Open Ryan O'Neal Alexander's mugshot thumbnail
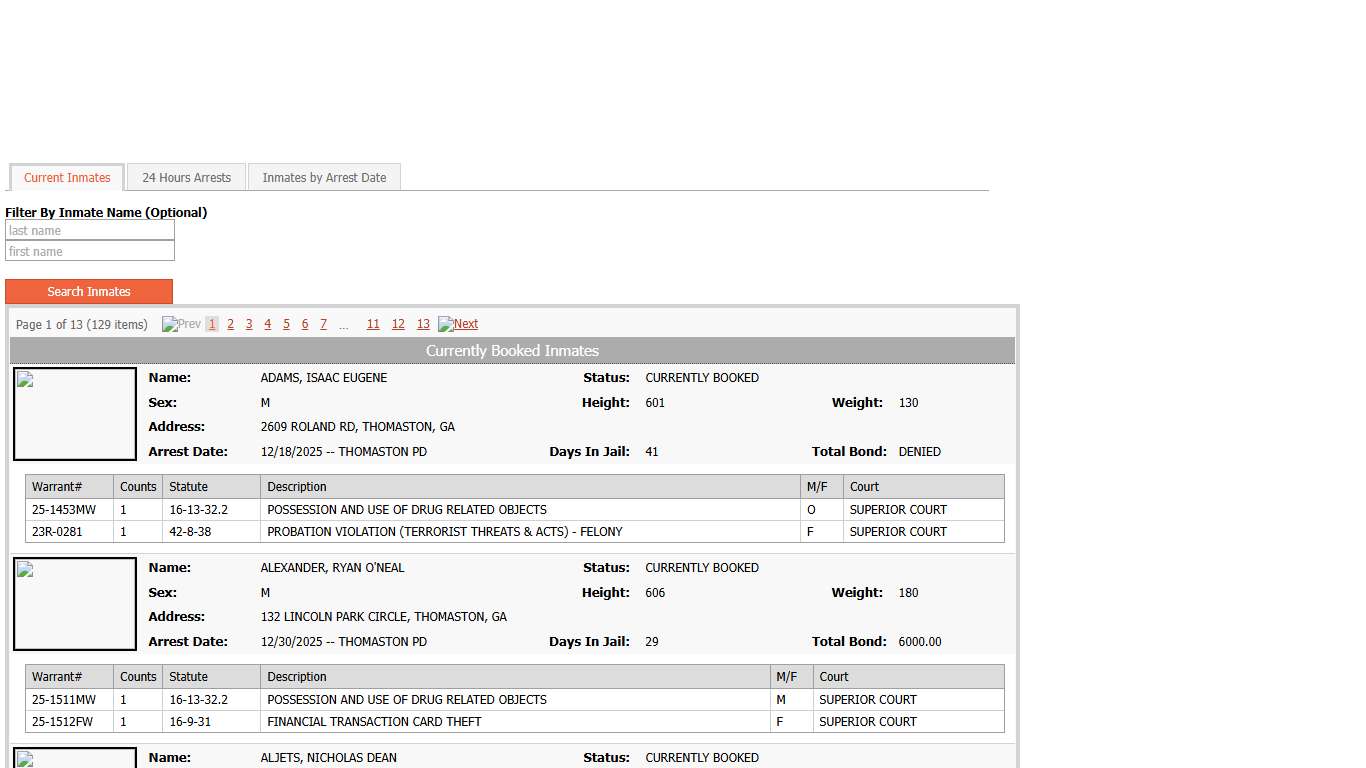 pyautogui.click(x=75, y=604)
